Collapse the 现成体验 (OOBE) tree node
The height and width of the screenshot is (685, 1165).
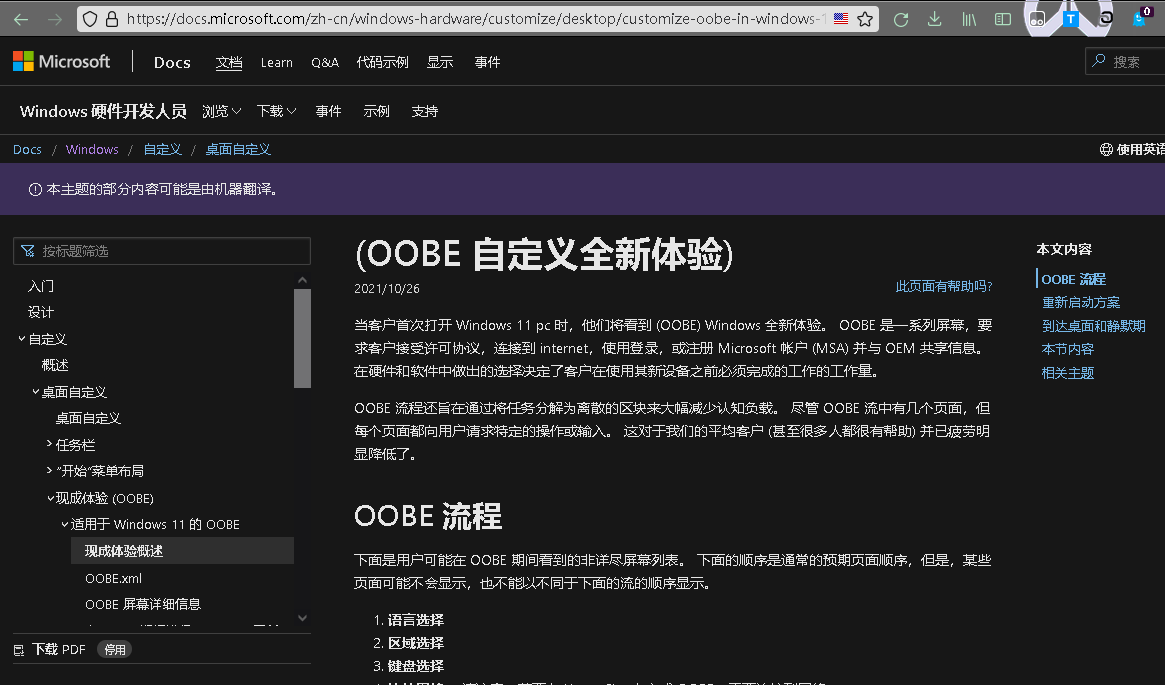(x=49, y=497)
